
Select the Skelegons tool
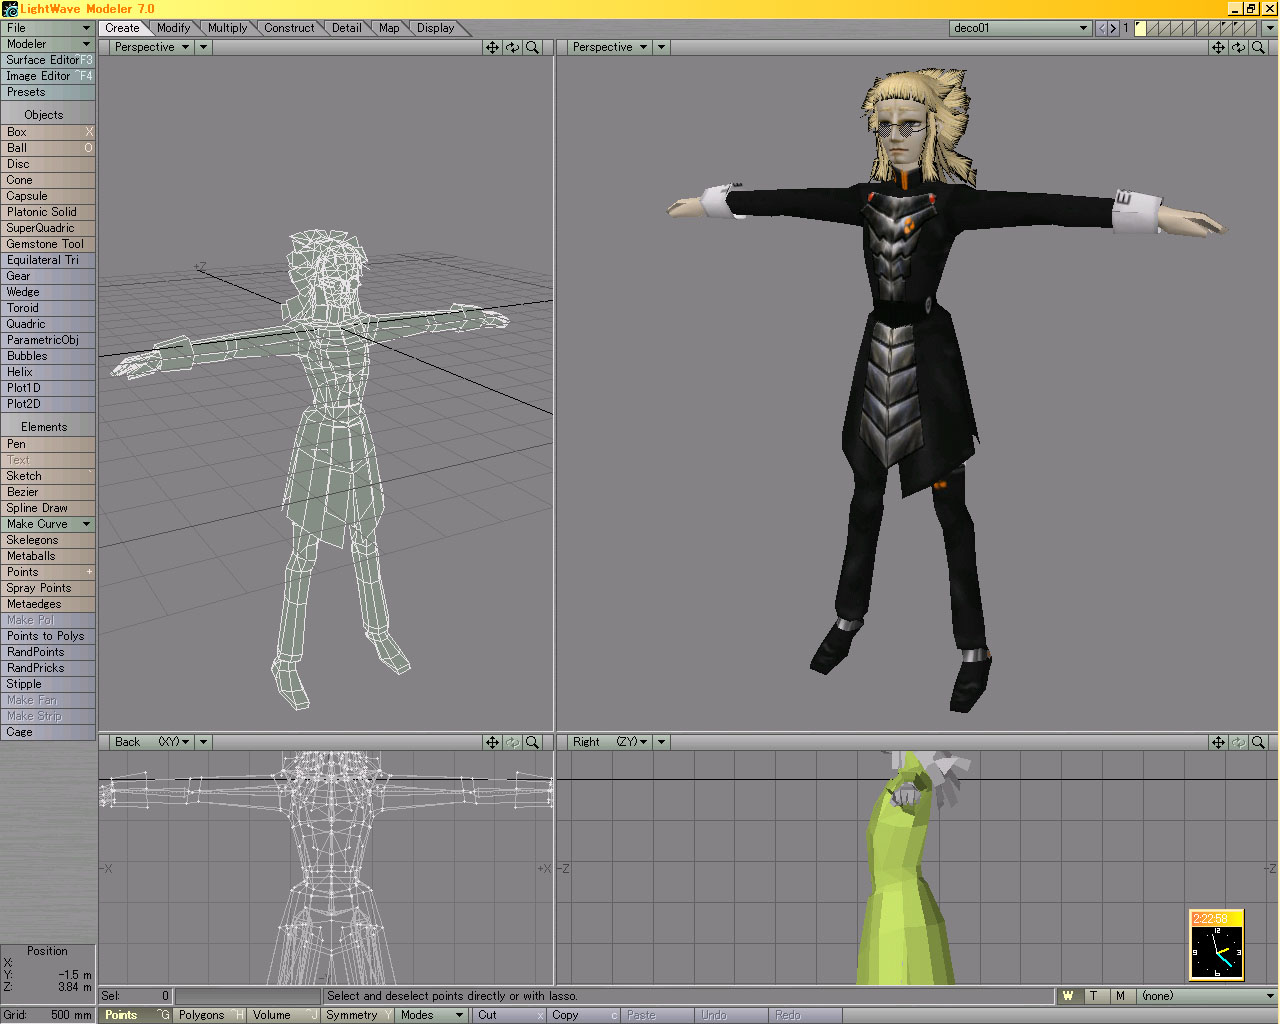pyautogui.click(x=48, y=540)
